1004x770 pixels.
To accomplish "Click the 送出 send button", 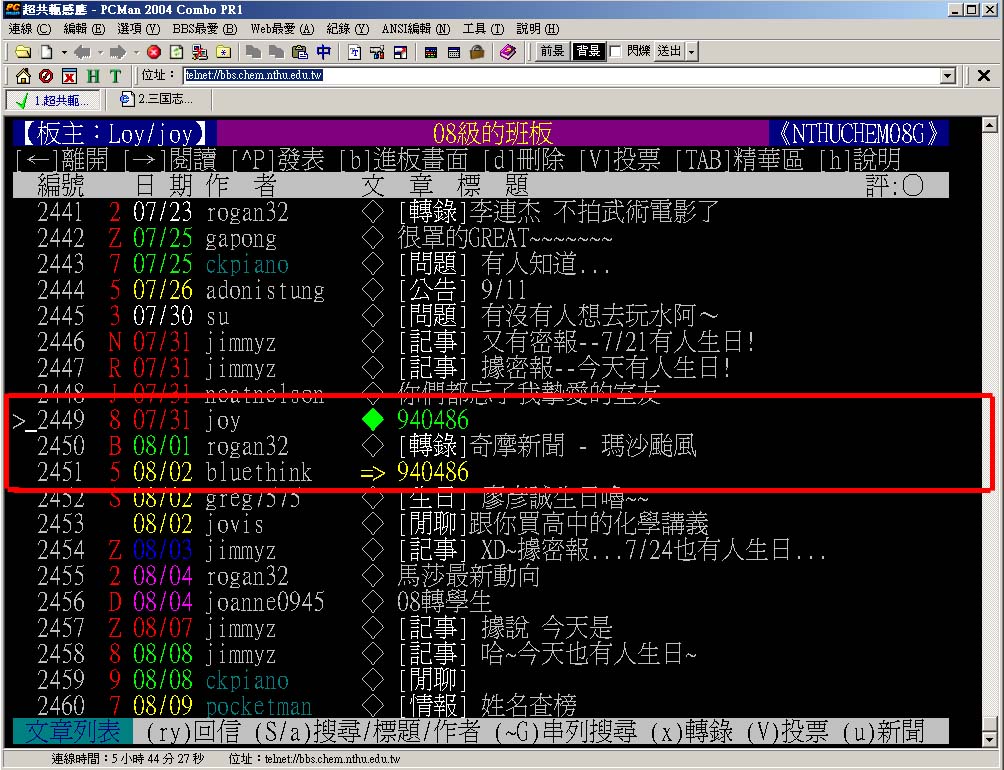I will [669, 52].
